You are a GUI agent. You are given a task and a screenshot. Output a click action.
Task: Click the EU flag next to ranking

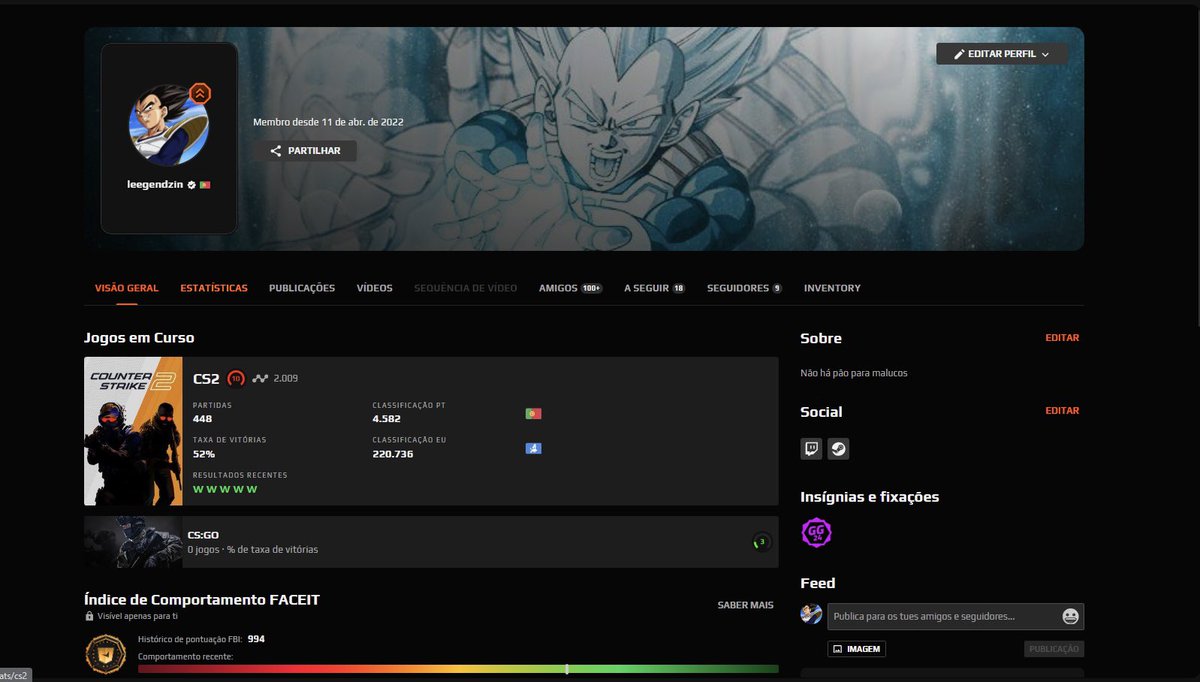(x=533, y=448)
